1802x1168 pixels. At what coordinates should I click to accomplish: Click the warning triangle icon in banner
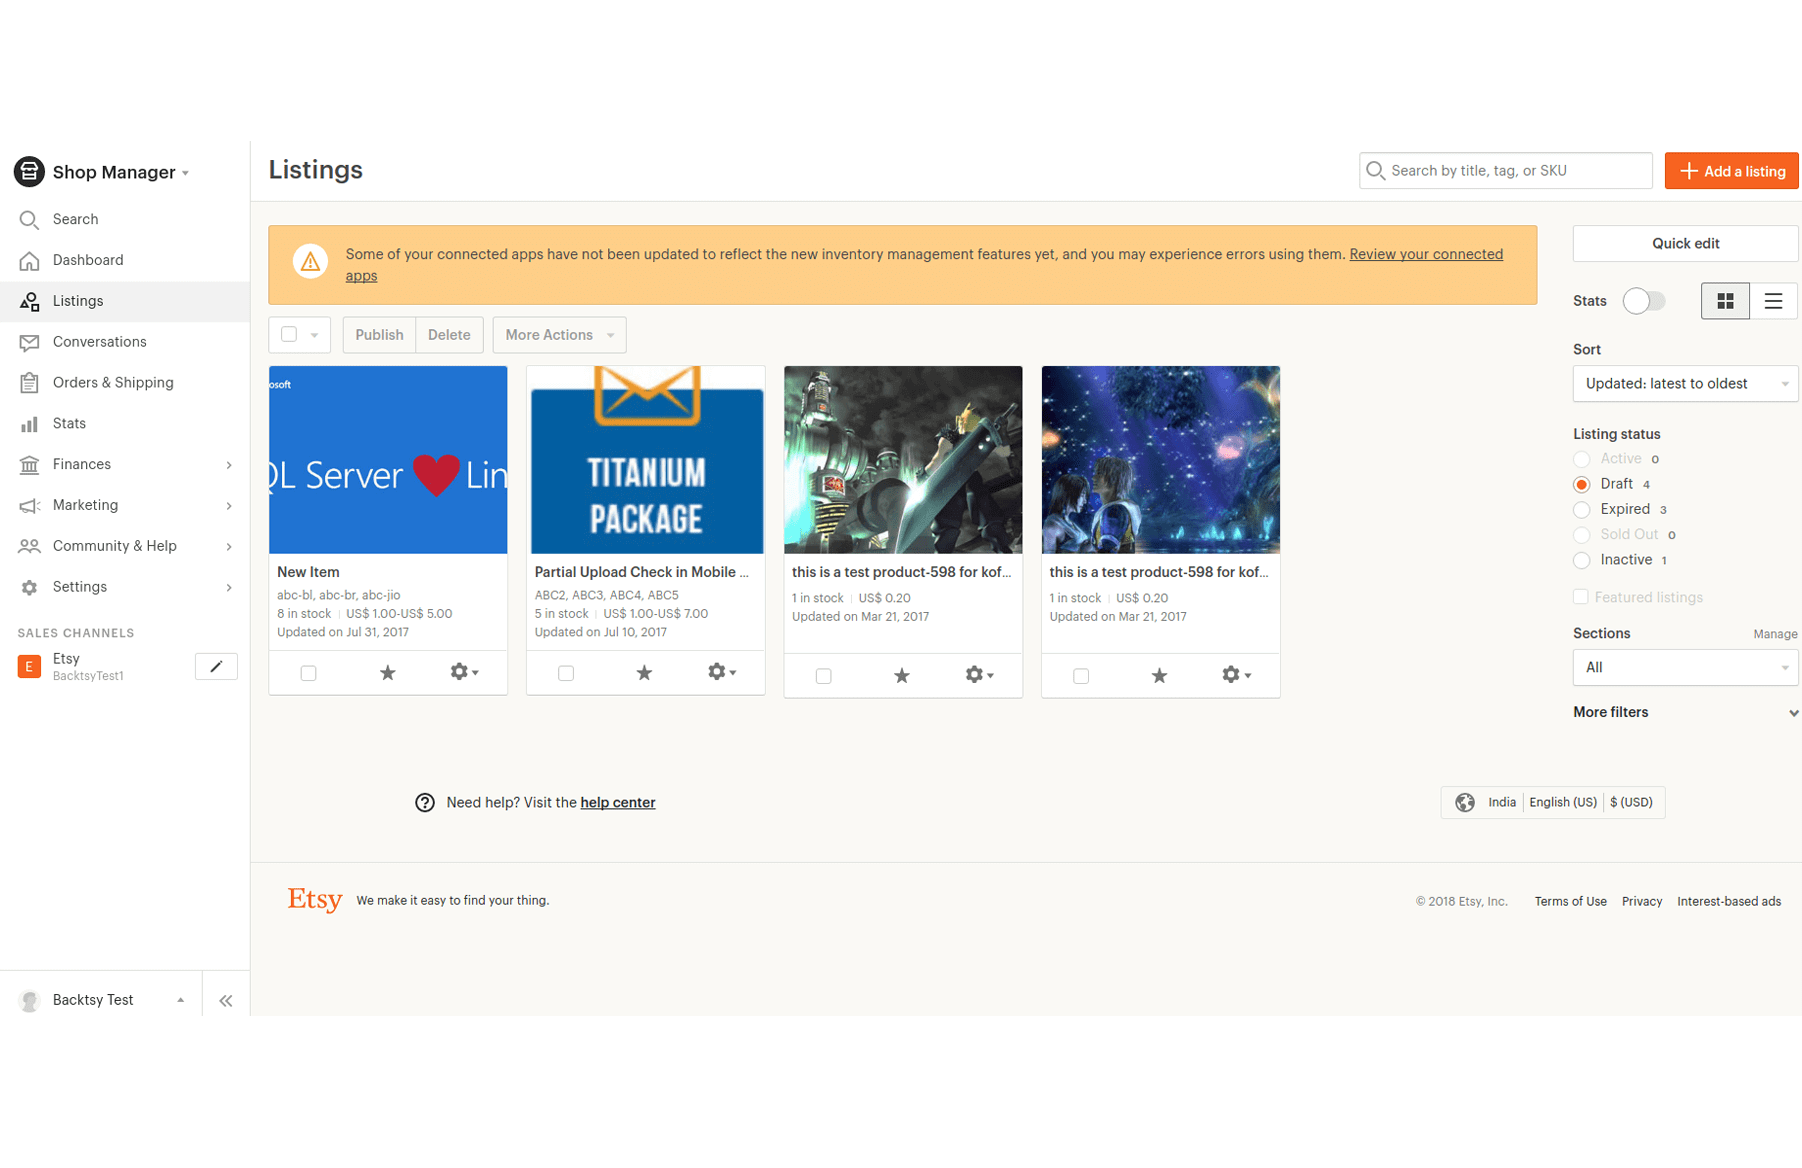point(310,262)
